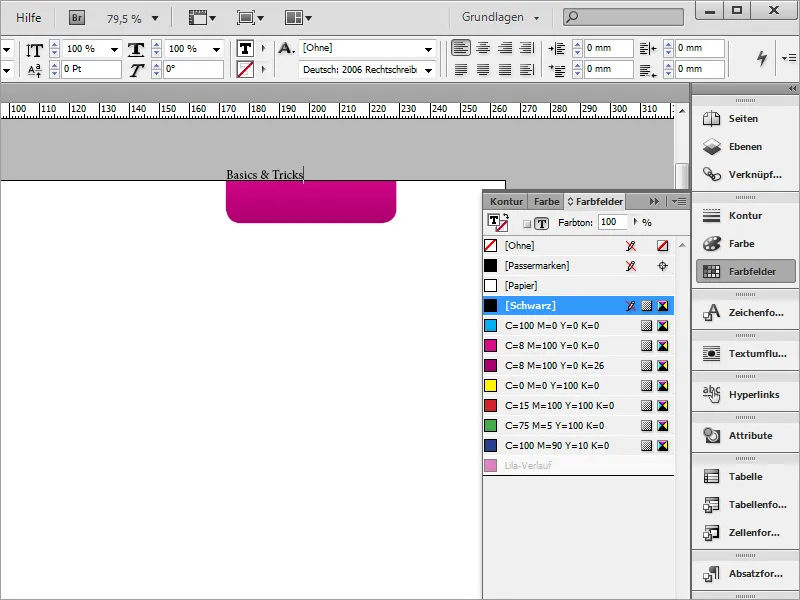Image resolution: width=800 pixels, height=600 pixels.
Task: Select align right paragraph icon
Action: tap(505, 48)
